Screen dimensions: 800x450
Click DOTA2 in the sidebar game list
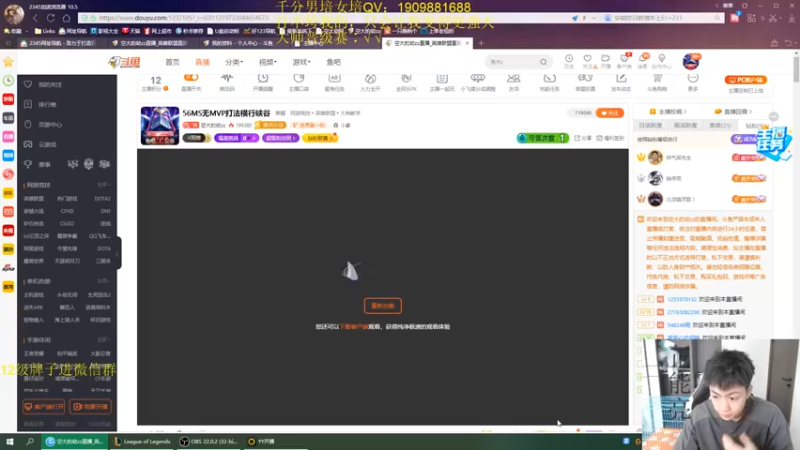point(103,198)
